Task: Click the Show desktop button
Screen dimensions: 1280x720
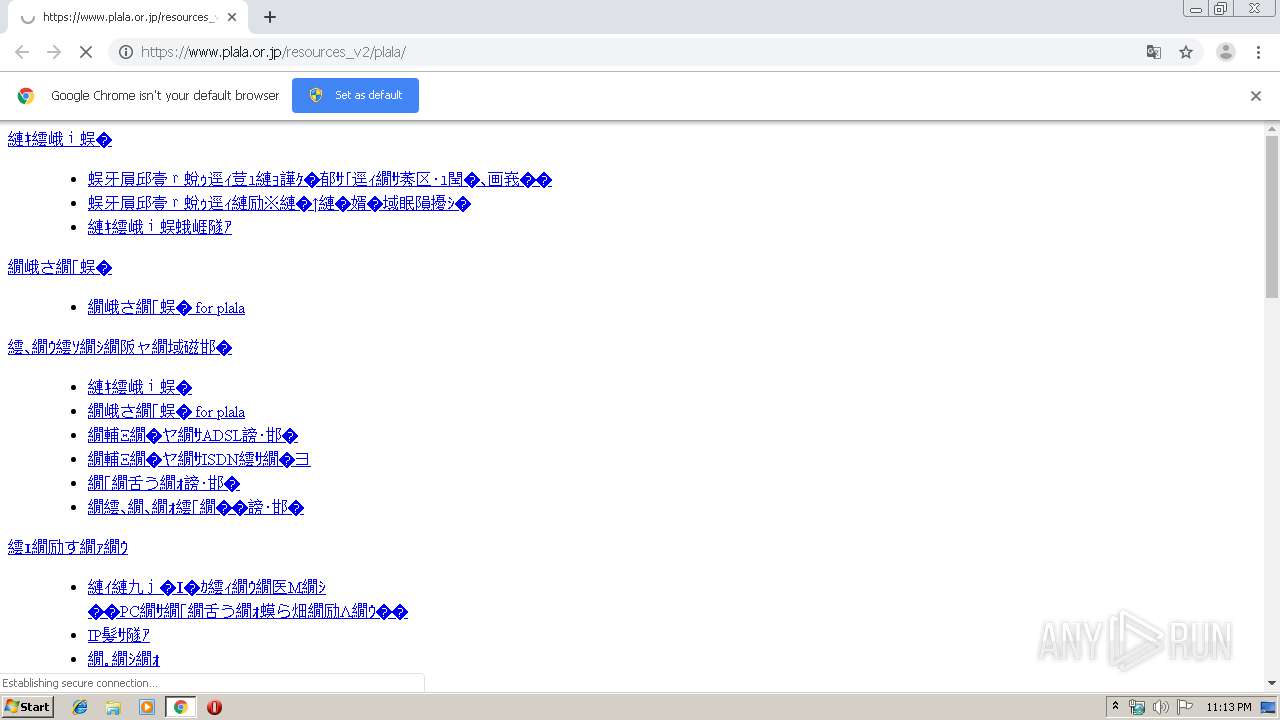Action: [1268, 707]
